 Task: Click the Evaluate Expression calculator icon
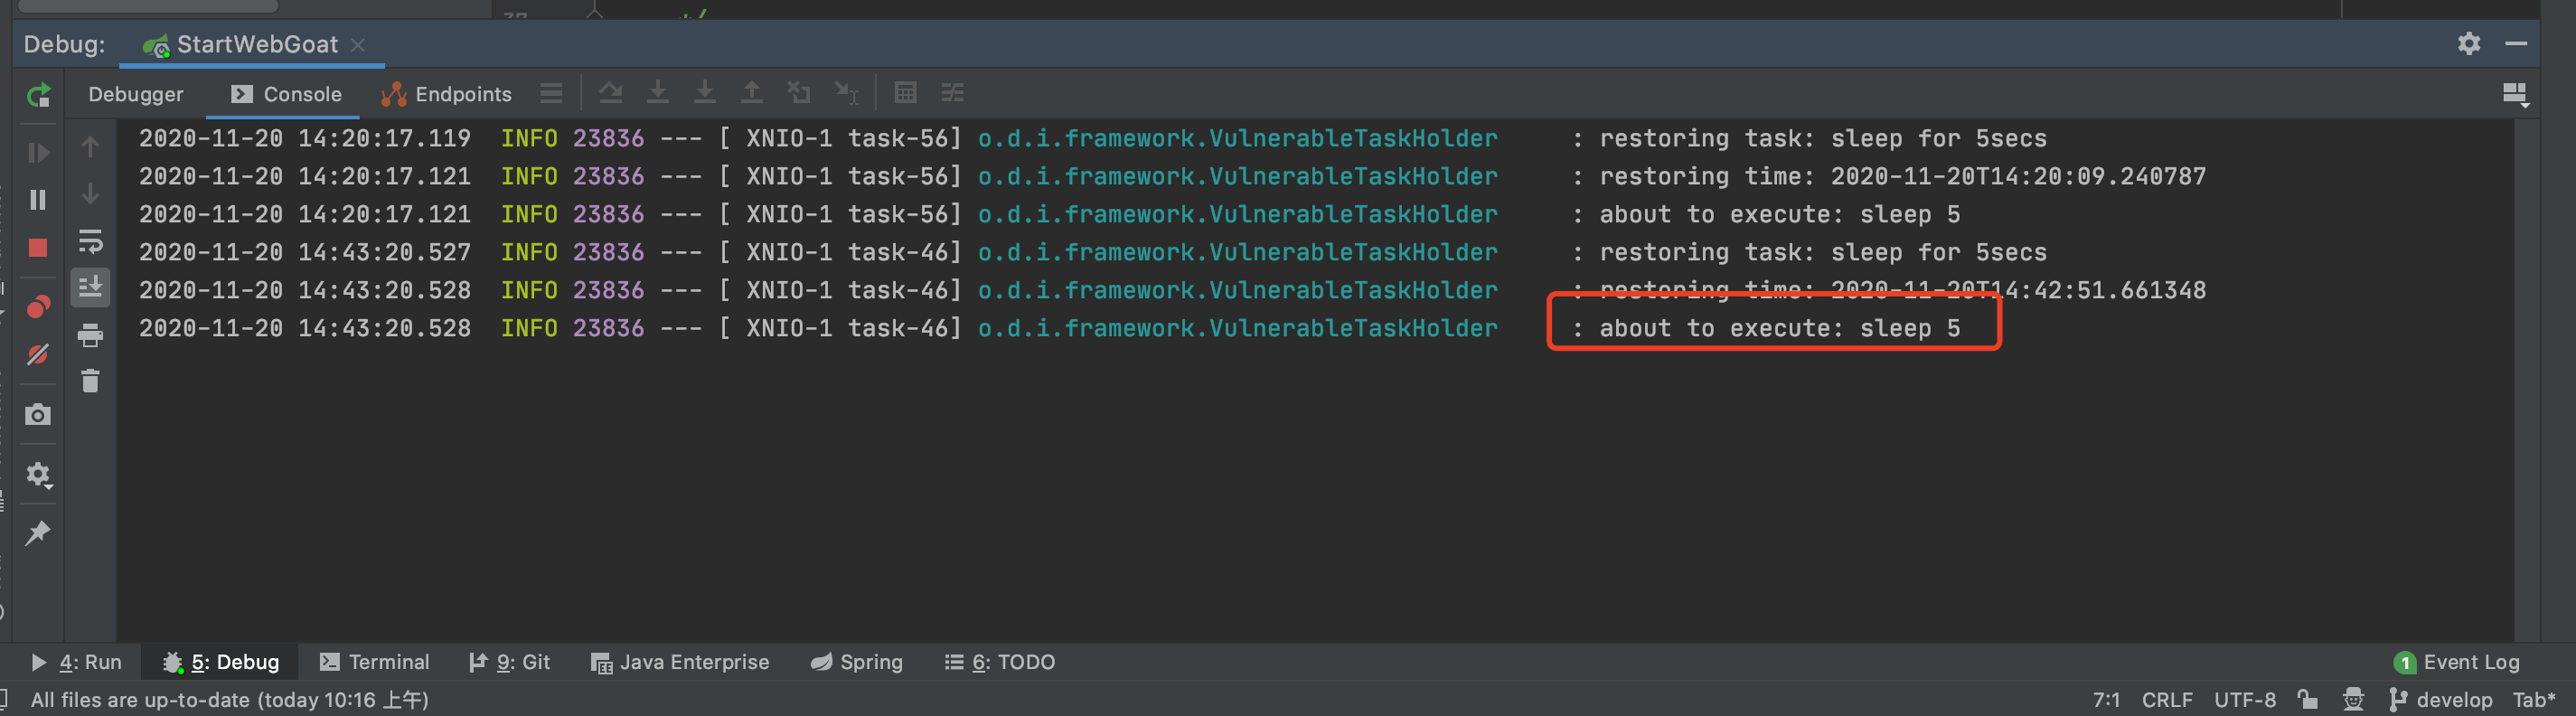905,93
